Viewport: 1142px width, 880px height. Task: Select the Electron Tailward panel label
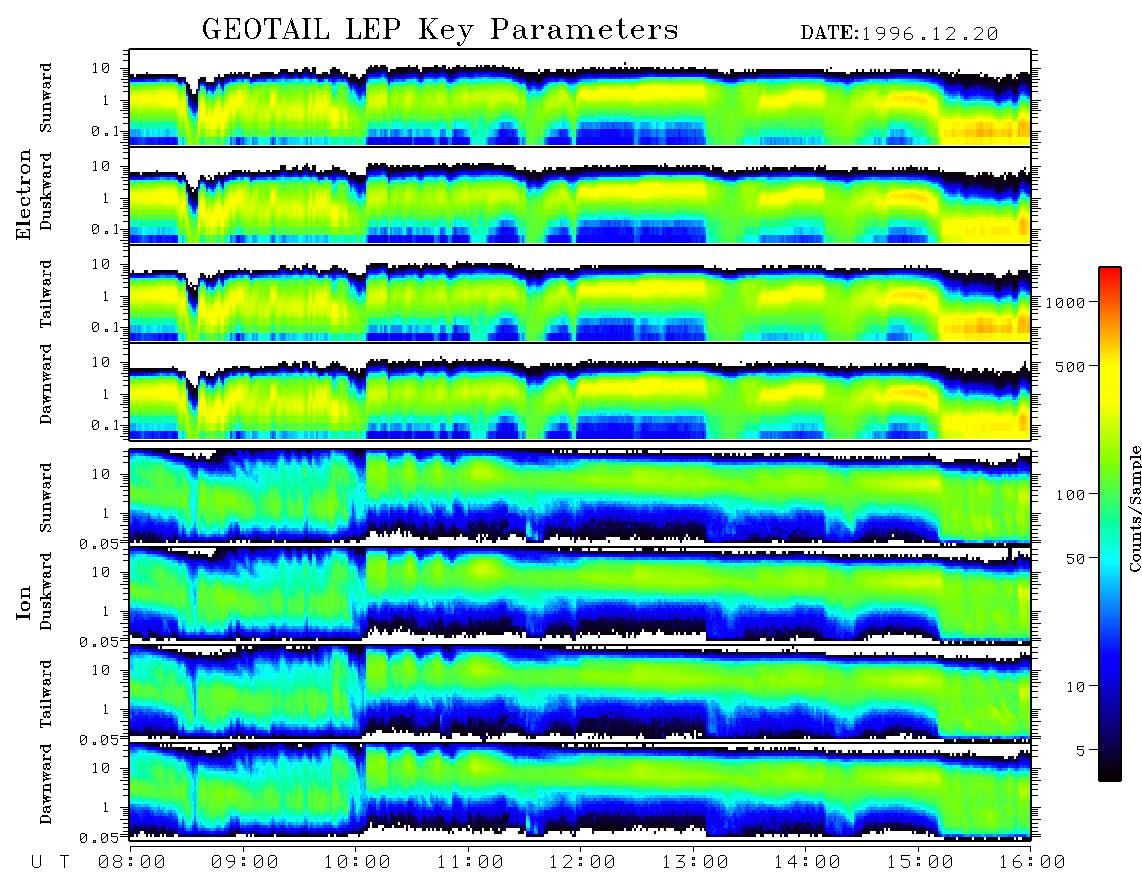tap(46, 294)
